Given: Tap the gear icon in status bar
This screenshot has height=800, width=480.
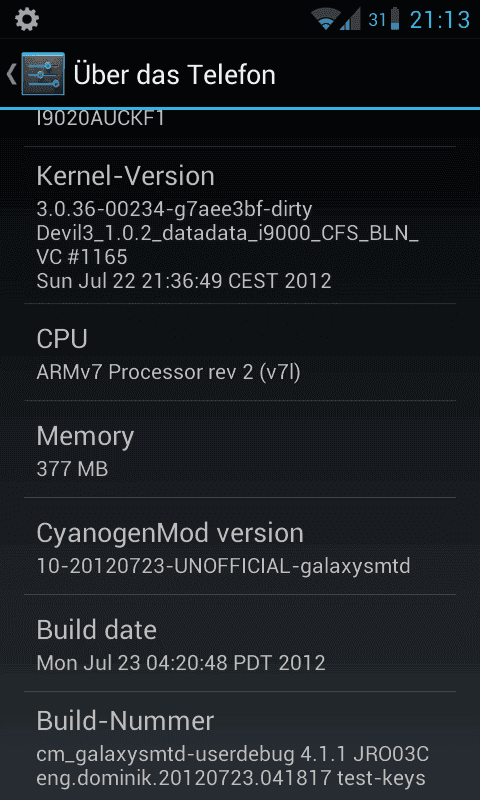Looking at the screenshot, I should [x=27, y=19].
